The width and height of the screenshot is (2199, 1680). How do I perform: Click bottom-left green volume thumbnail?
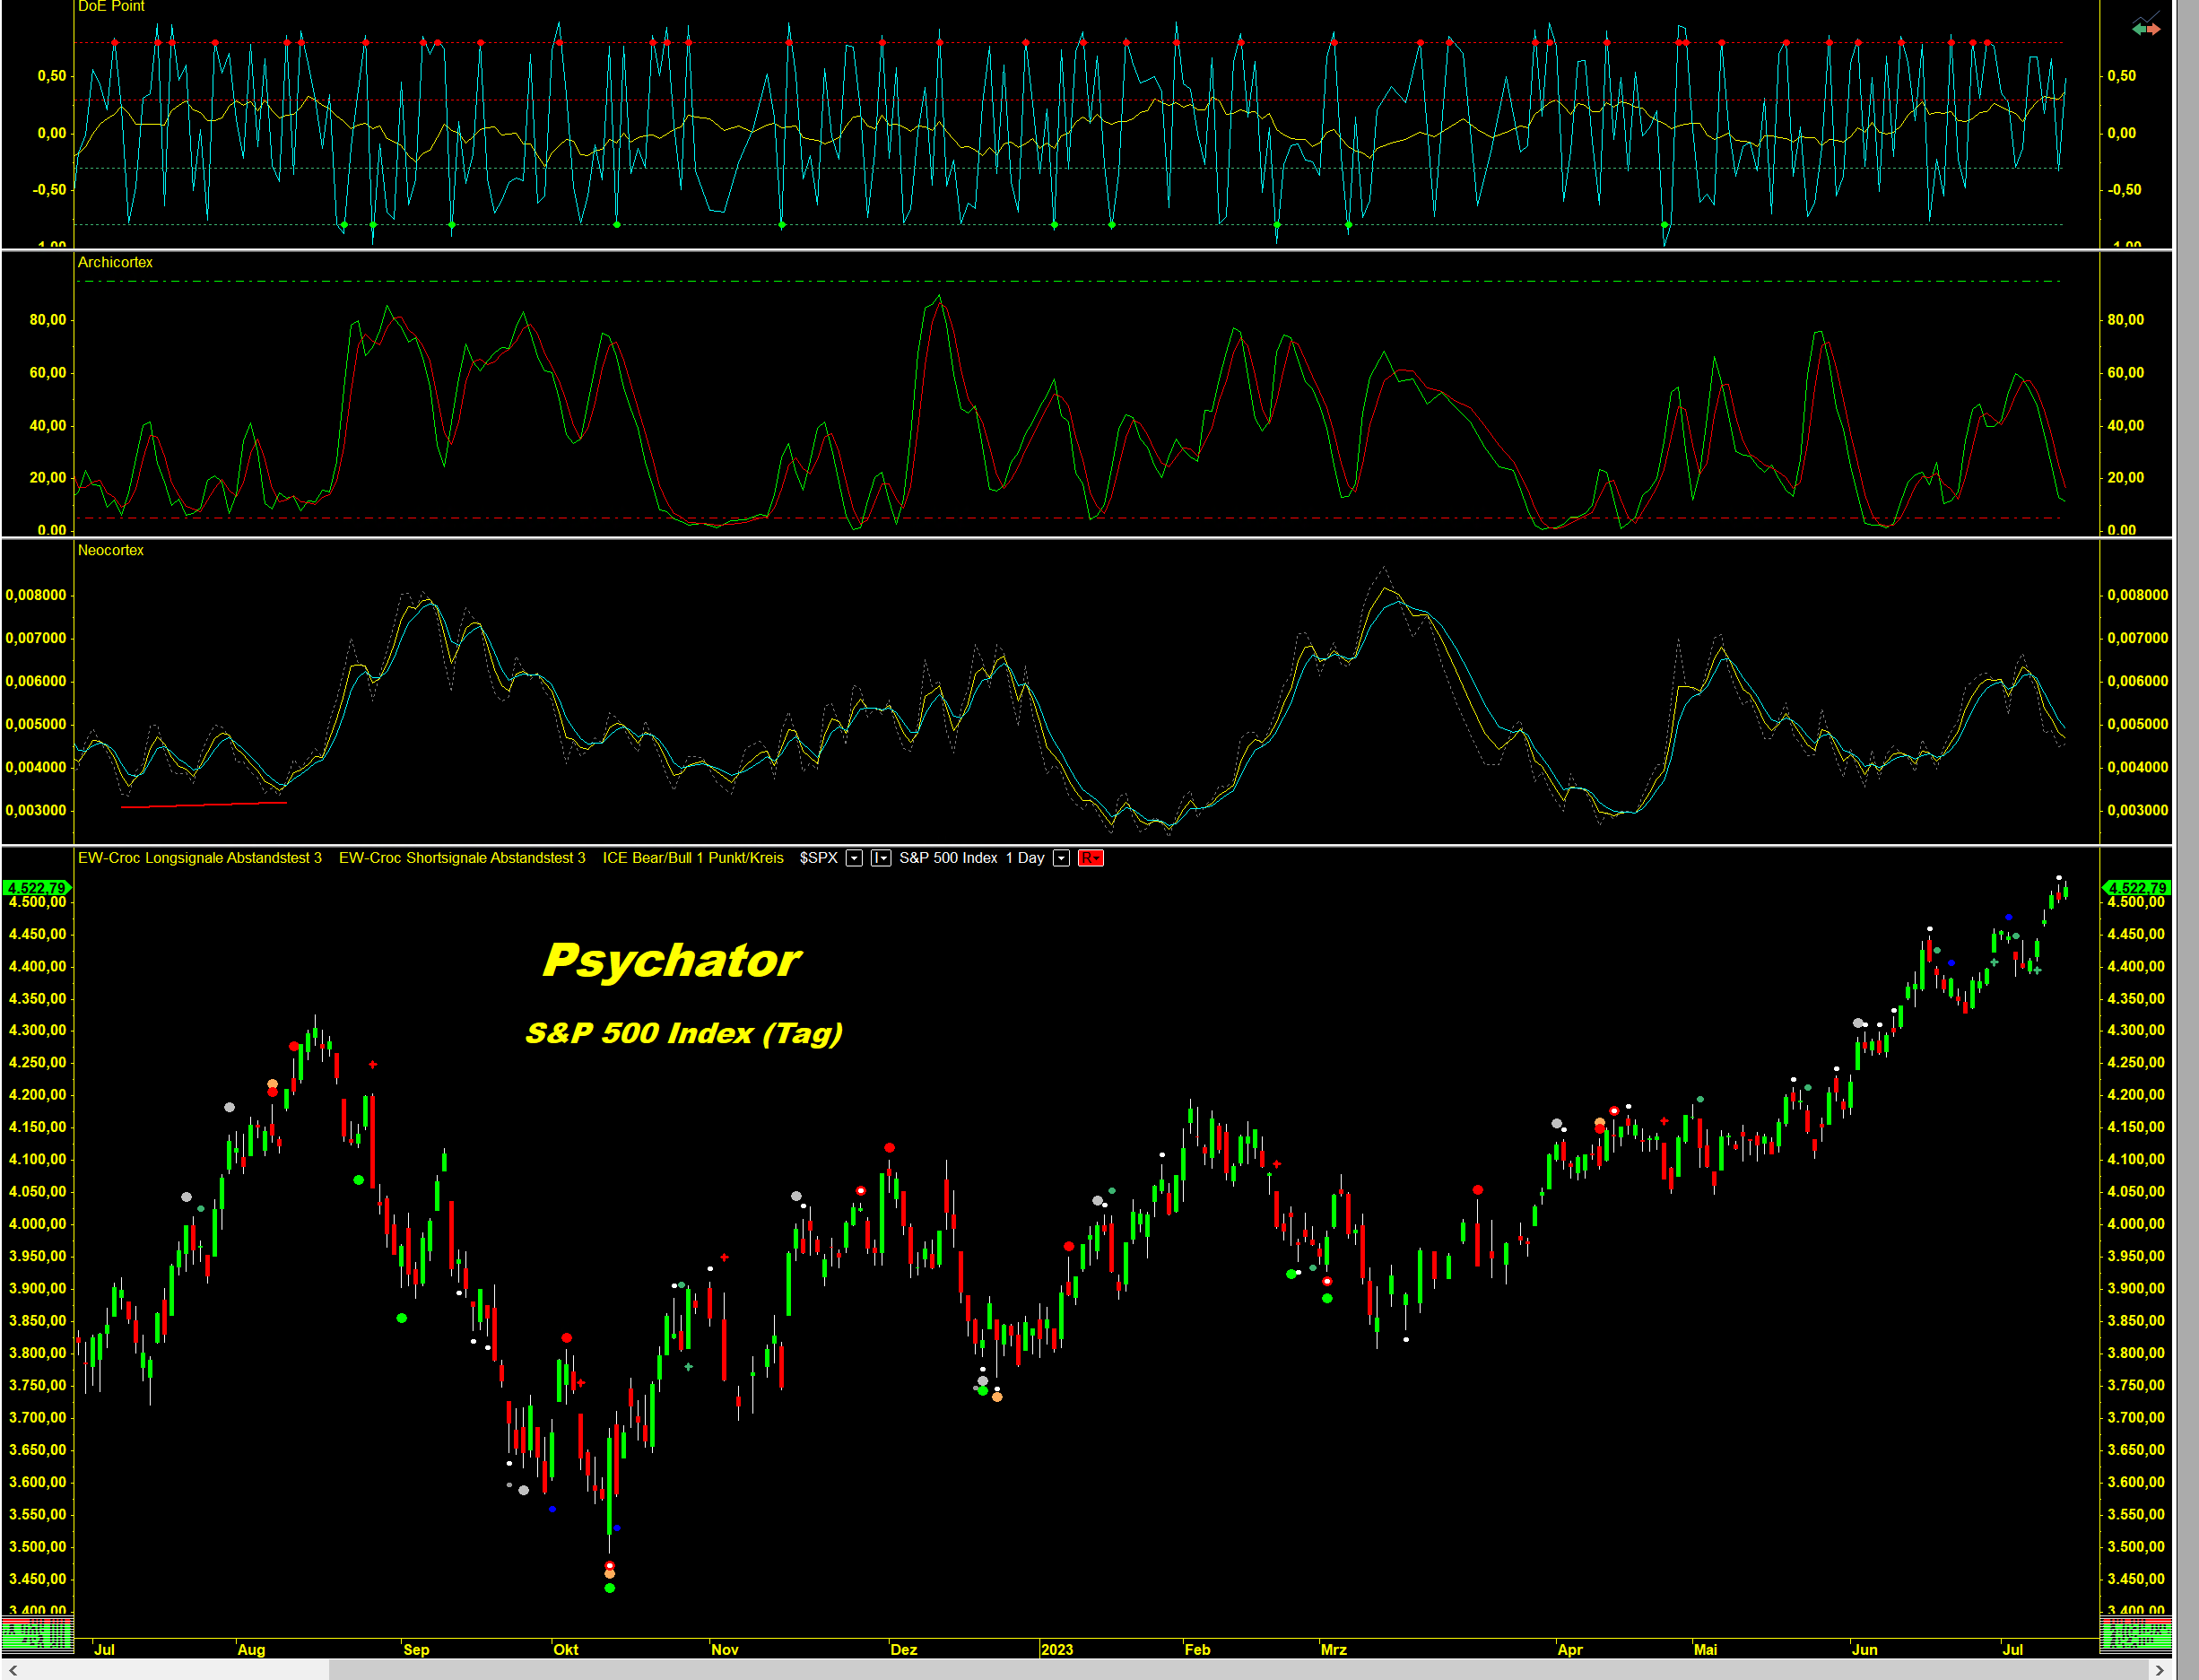click(x=36, y=1637)
